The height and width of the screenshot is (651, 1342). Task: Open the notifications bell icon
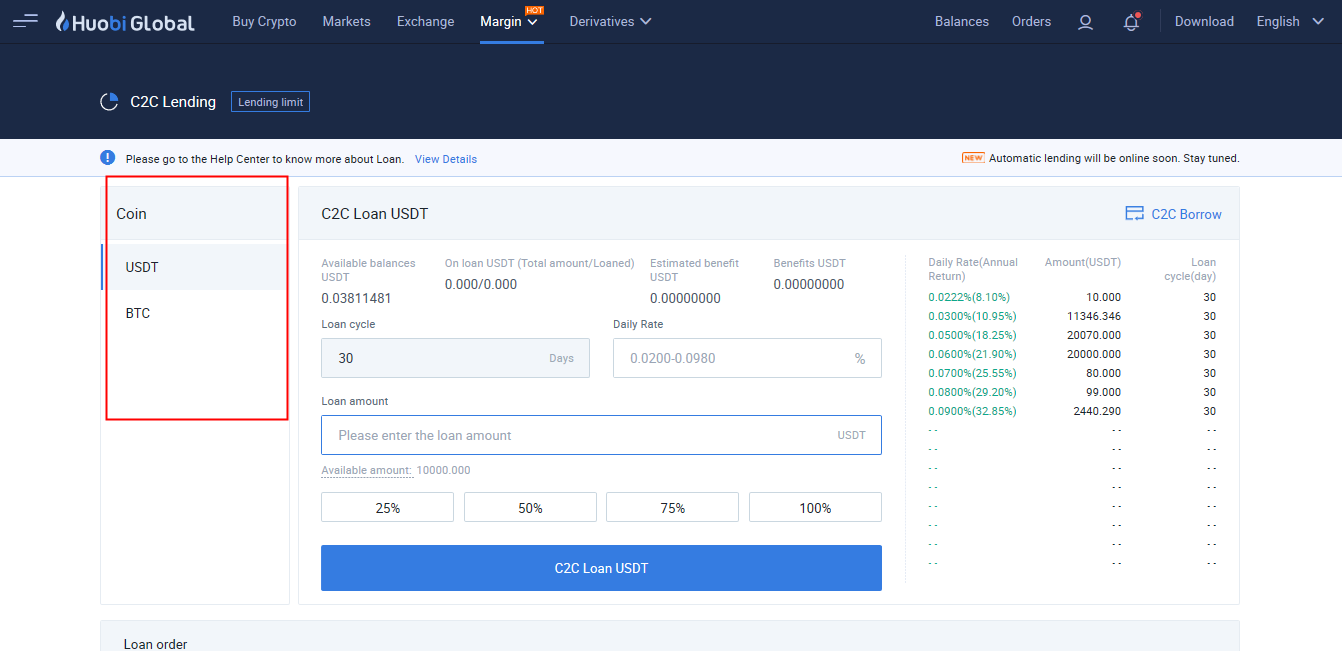point(1131,21)
